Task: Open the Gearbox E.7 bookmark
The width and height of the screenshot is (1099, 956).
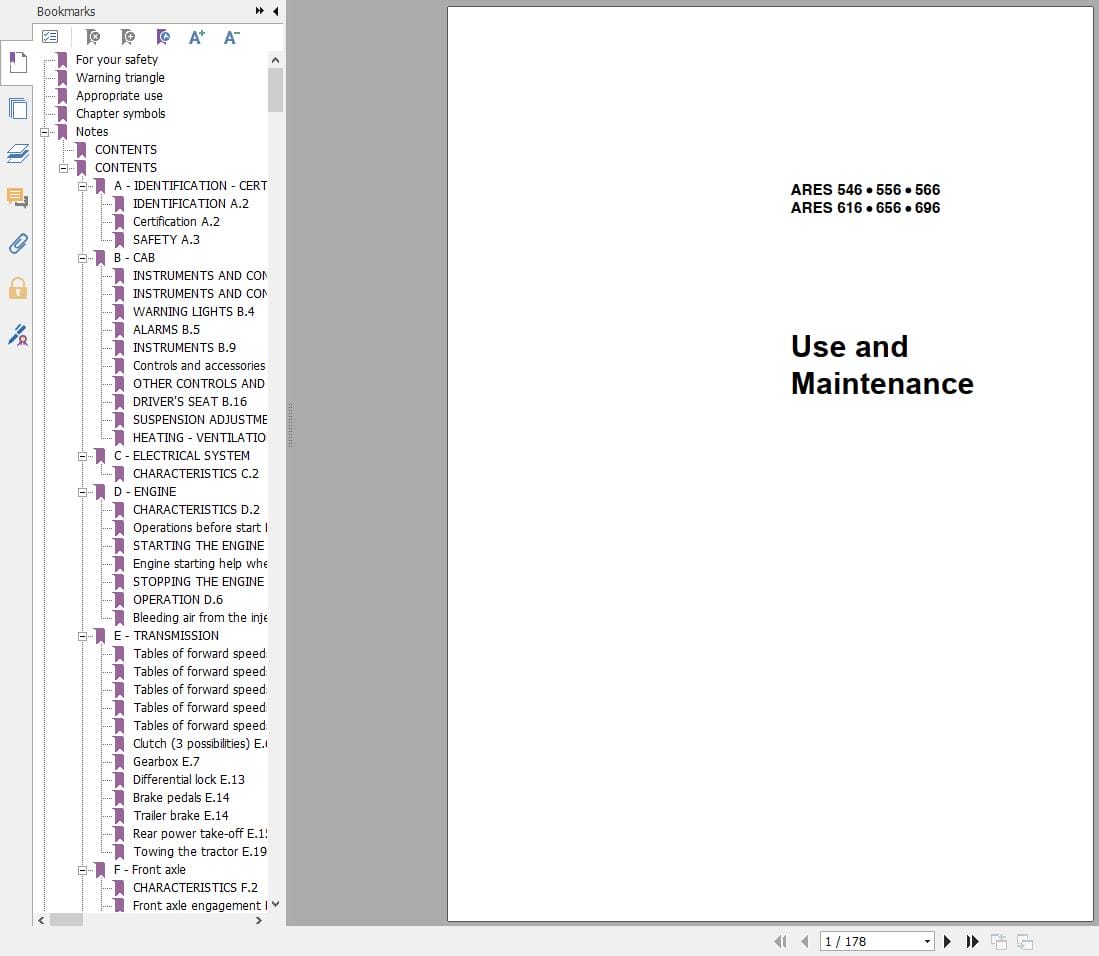Action: 166,762
